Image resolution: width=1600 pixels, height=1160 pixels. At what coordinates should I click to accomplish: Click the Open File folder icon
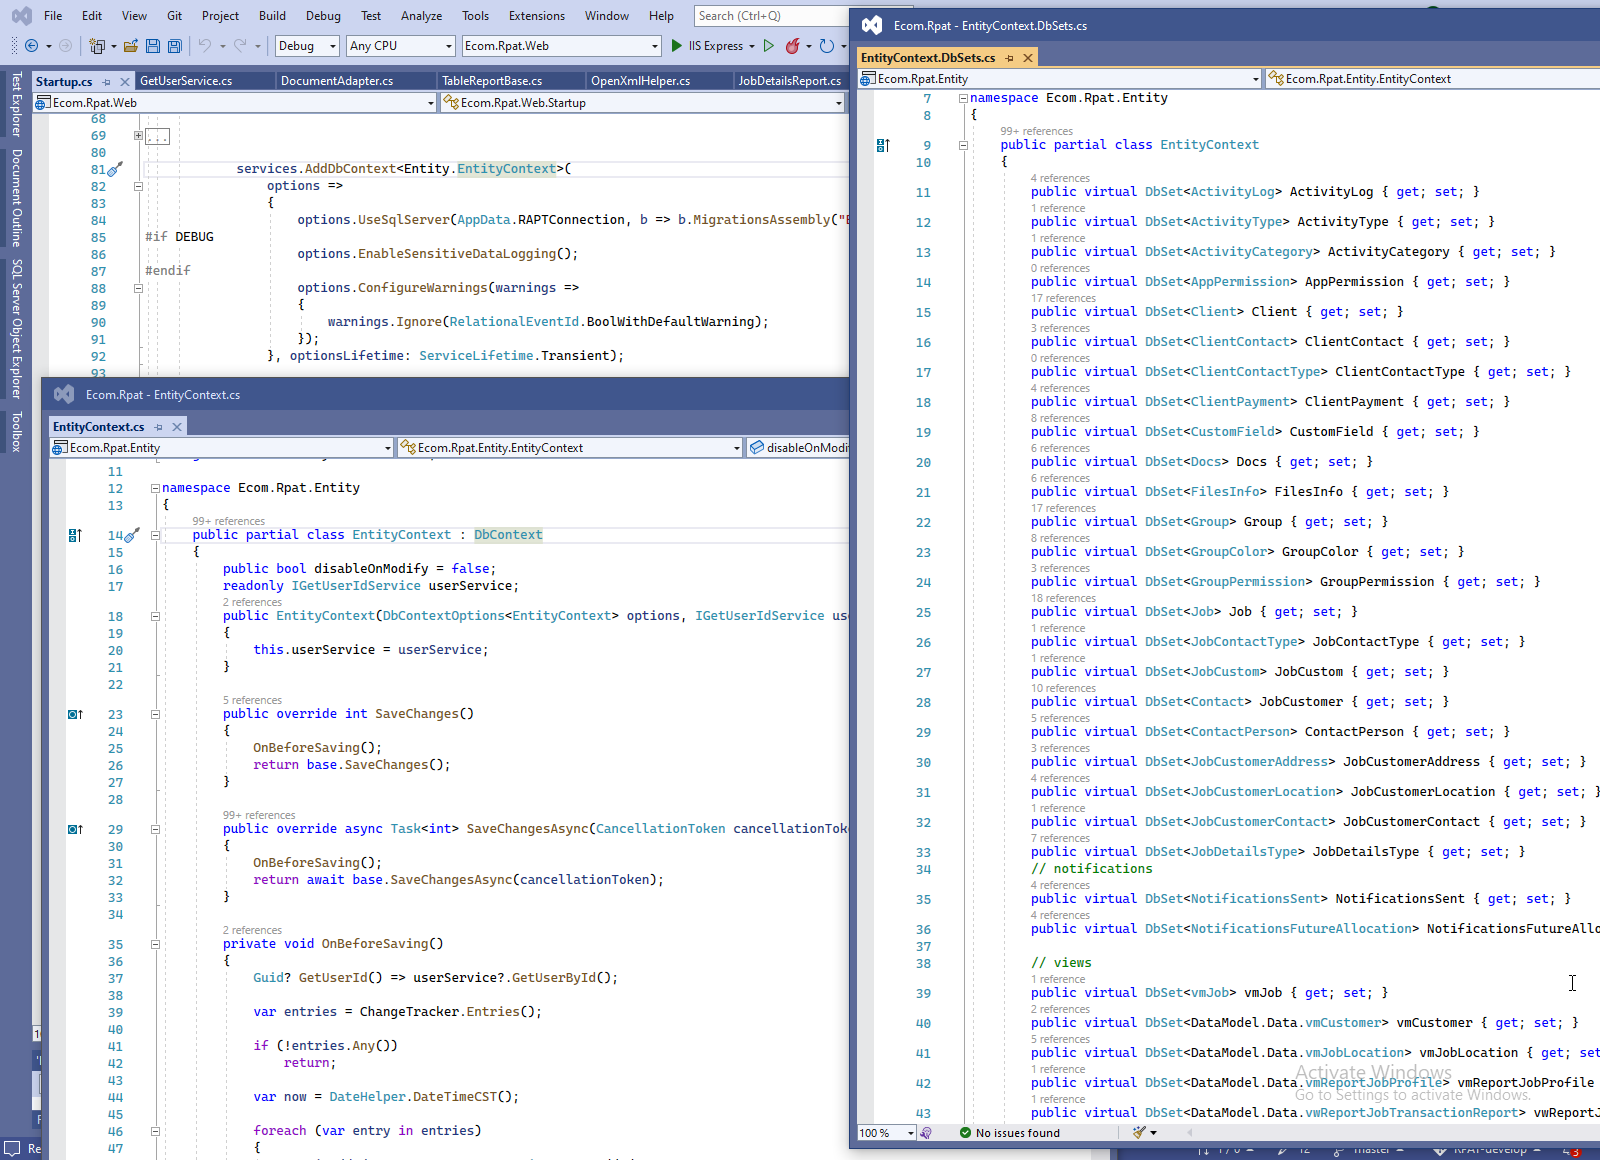[131, 46]
